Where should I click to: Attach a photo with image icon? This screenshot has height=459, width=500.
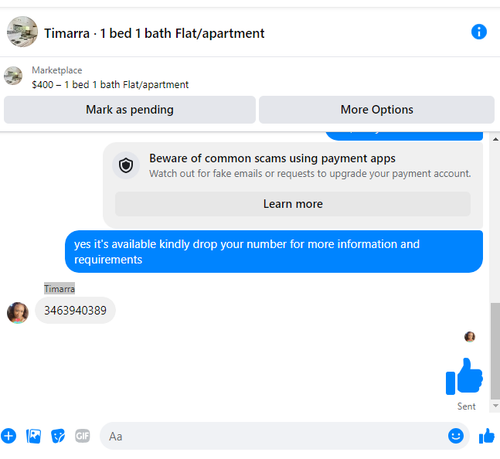pos(33,436)
